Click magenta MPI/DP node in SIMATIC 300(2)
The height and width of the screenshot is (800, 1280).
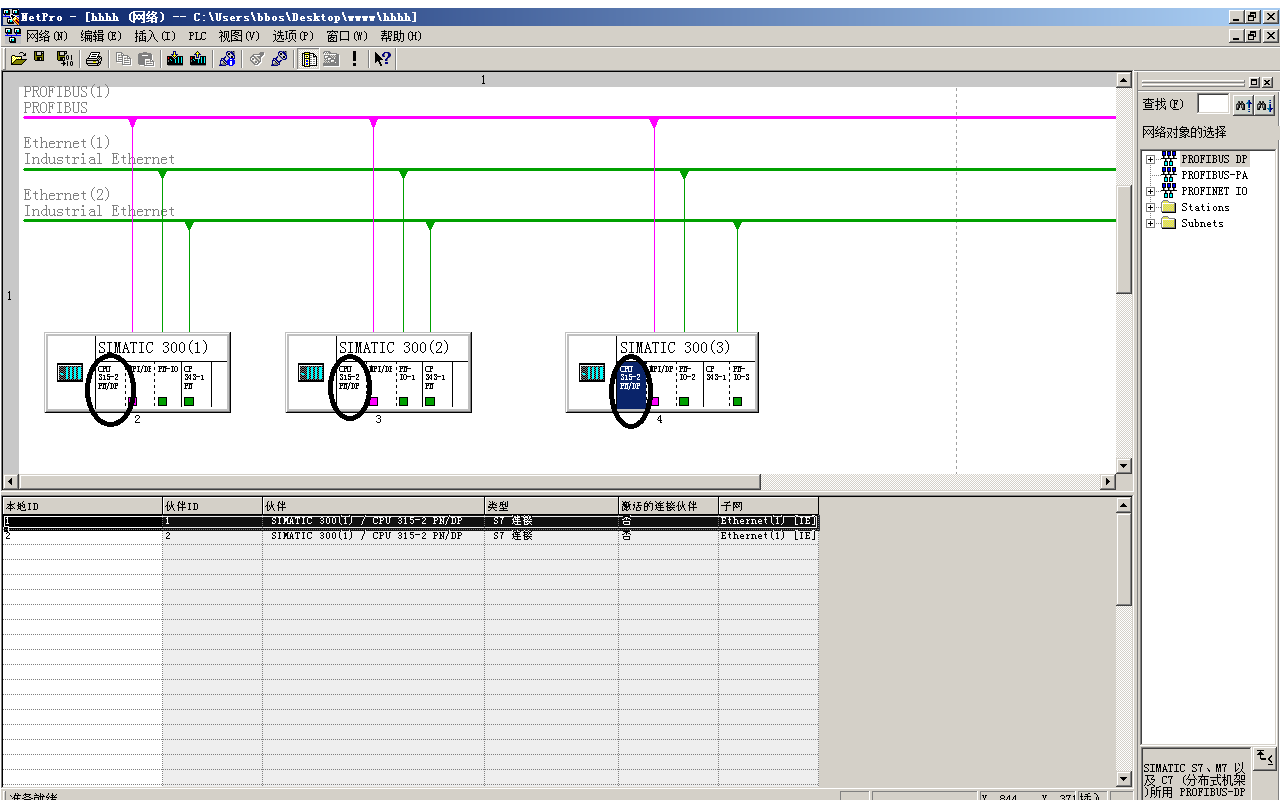click(373, 401)
